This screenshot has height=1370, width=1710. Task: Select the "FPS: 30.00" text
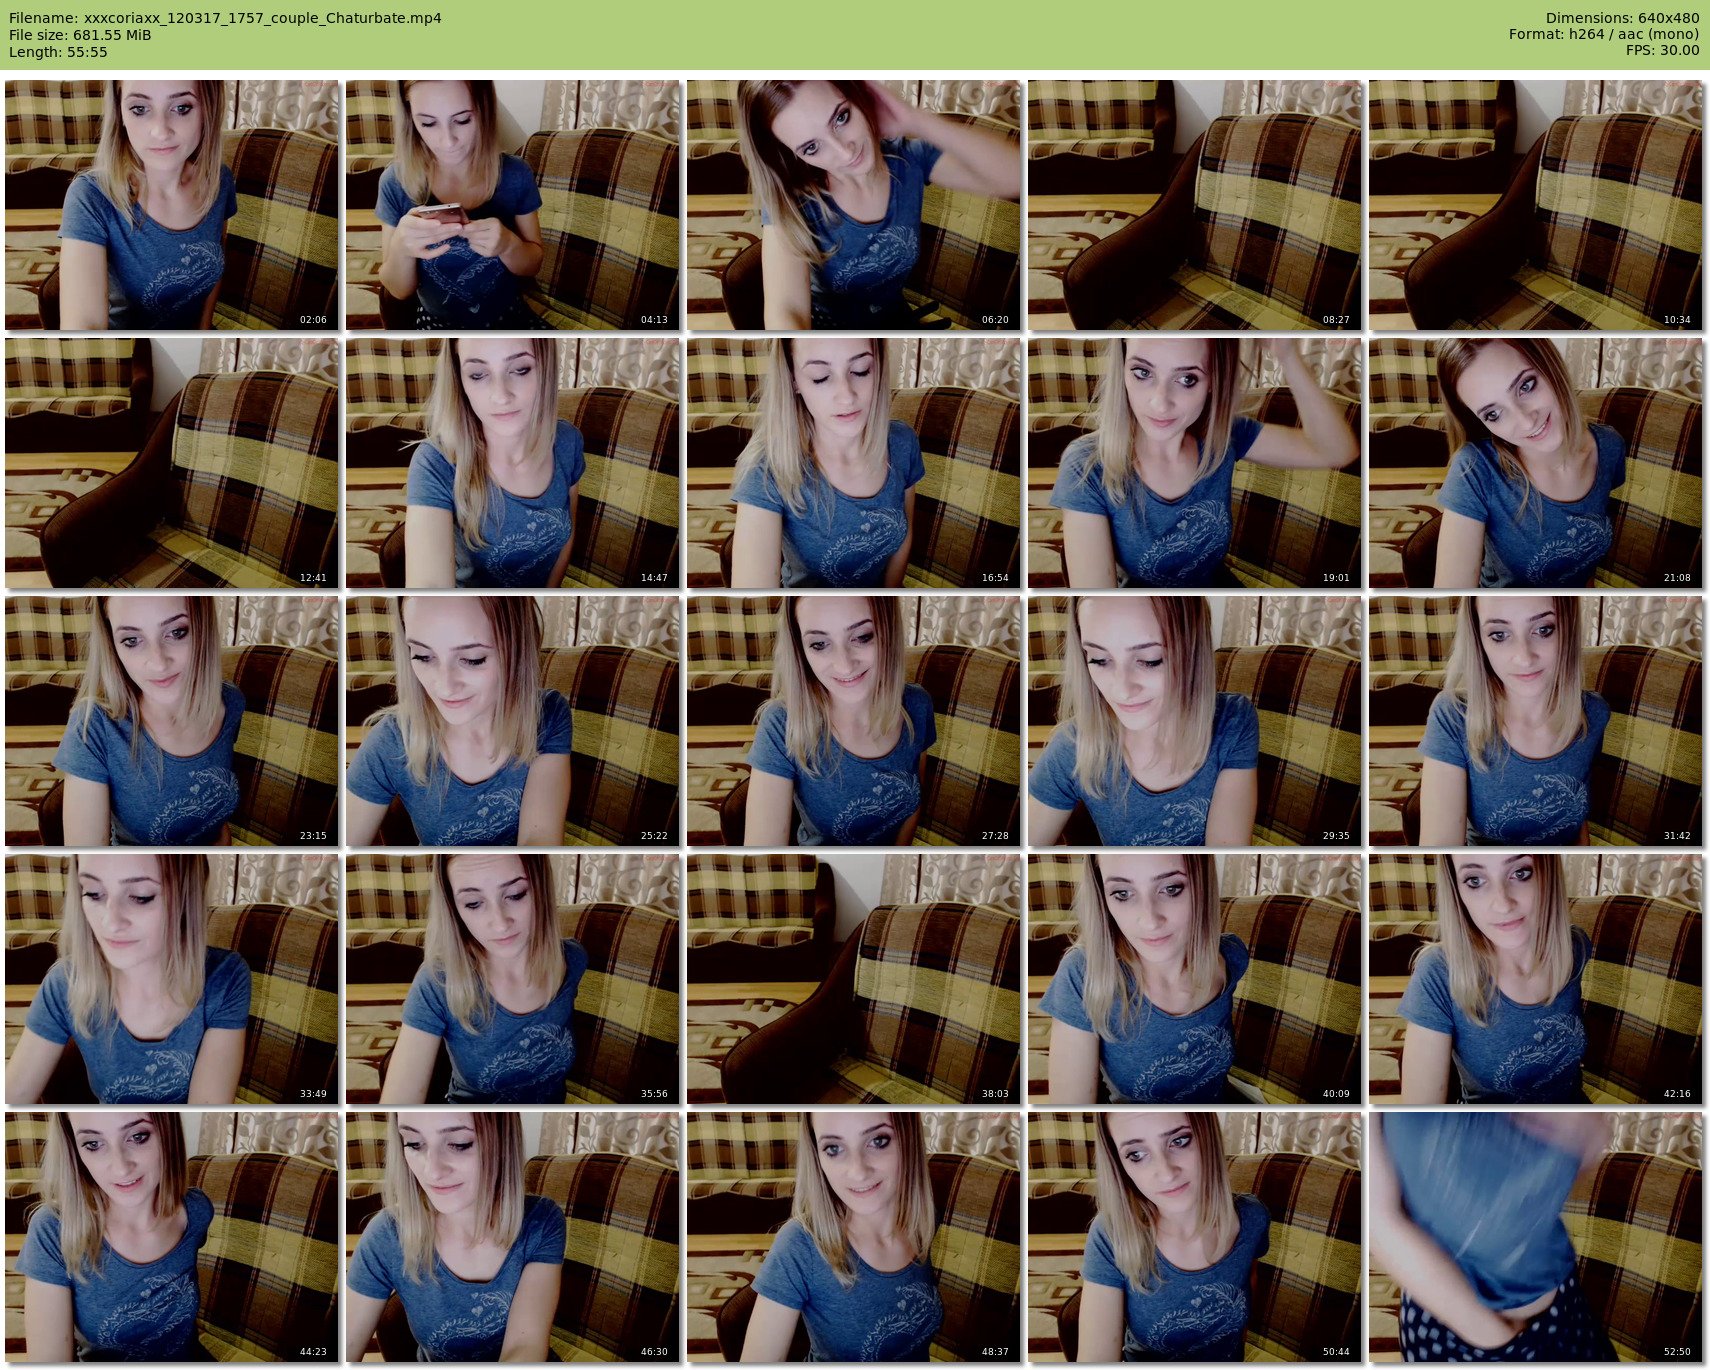[x=1662, y=51]
